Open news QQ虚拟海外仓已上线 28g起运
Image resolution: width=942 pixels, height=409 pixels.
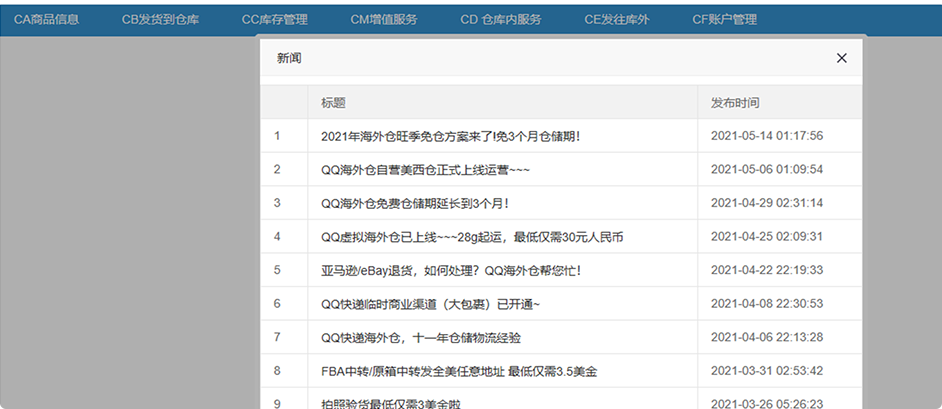(x=472, y=237)
